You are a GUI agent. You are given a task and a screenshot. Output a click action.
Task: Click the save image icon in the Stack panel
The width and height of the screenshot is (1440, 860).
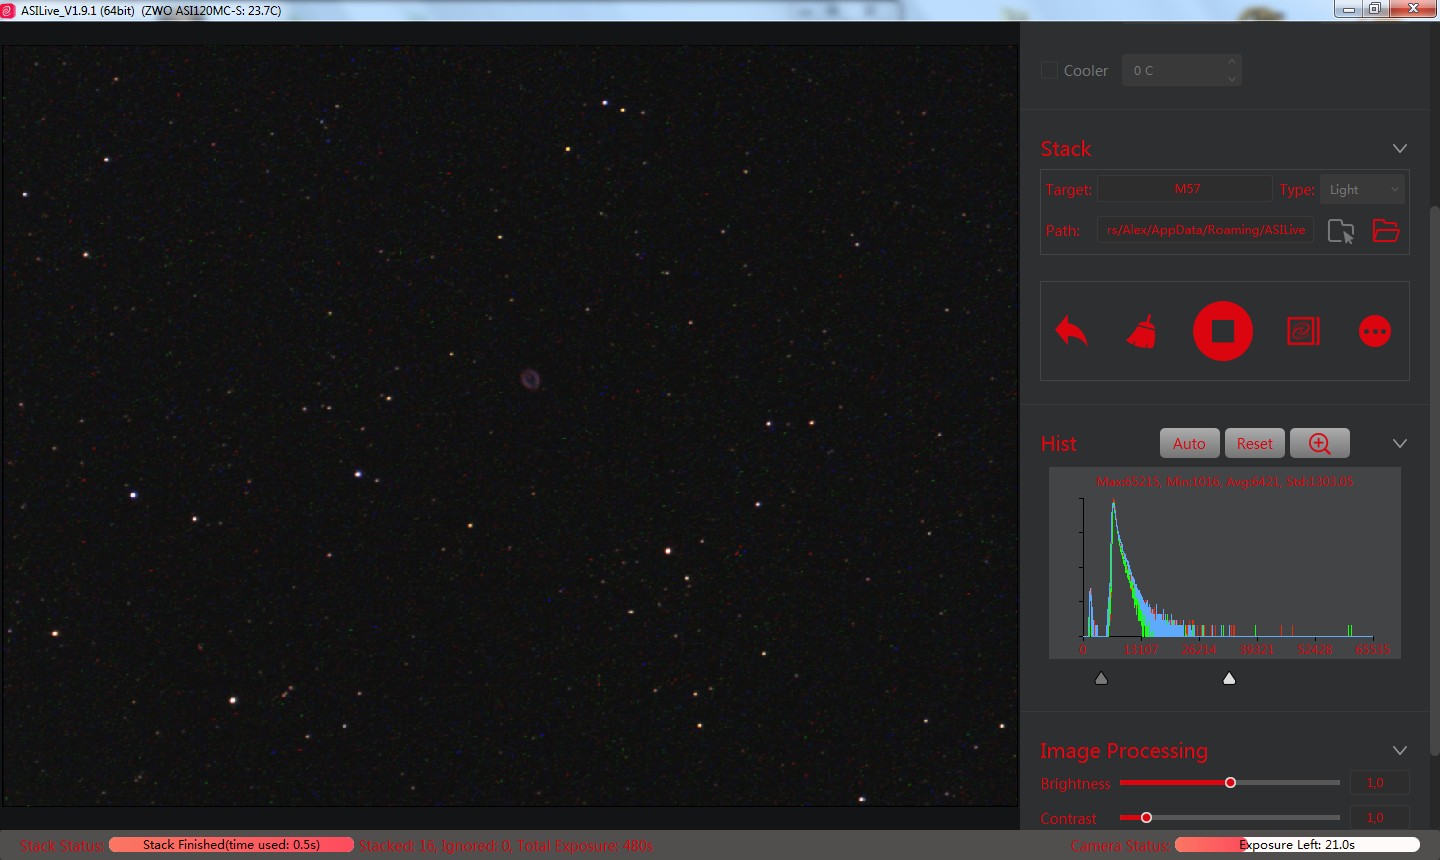coord(1303,331)
